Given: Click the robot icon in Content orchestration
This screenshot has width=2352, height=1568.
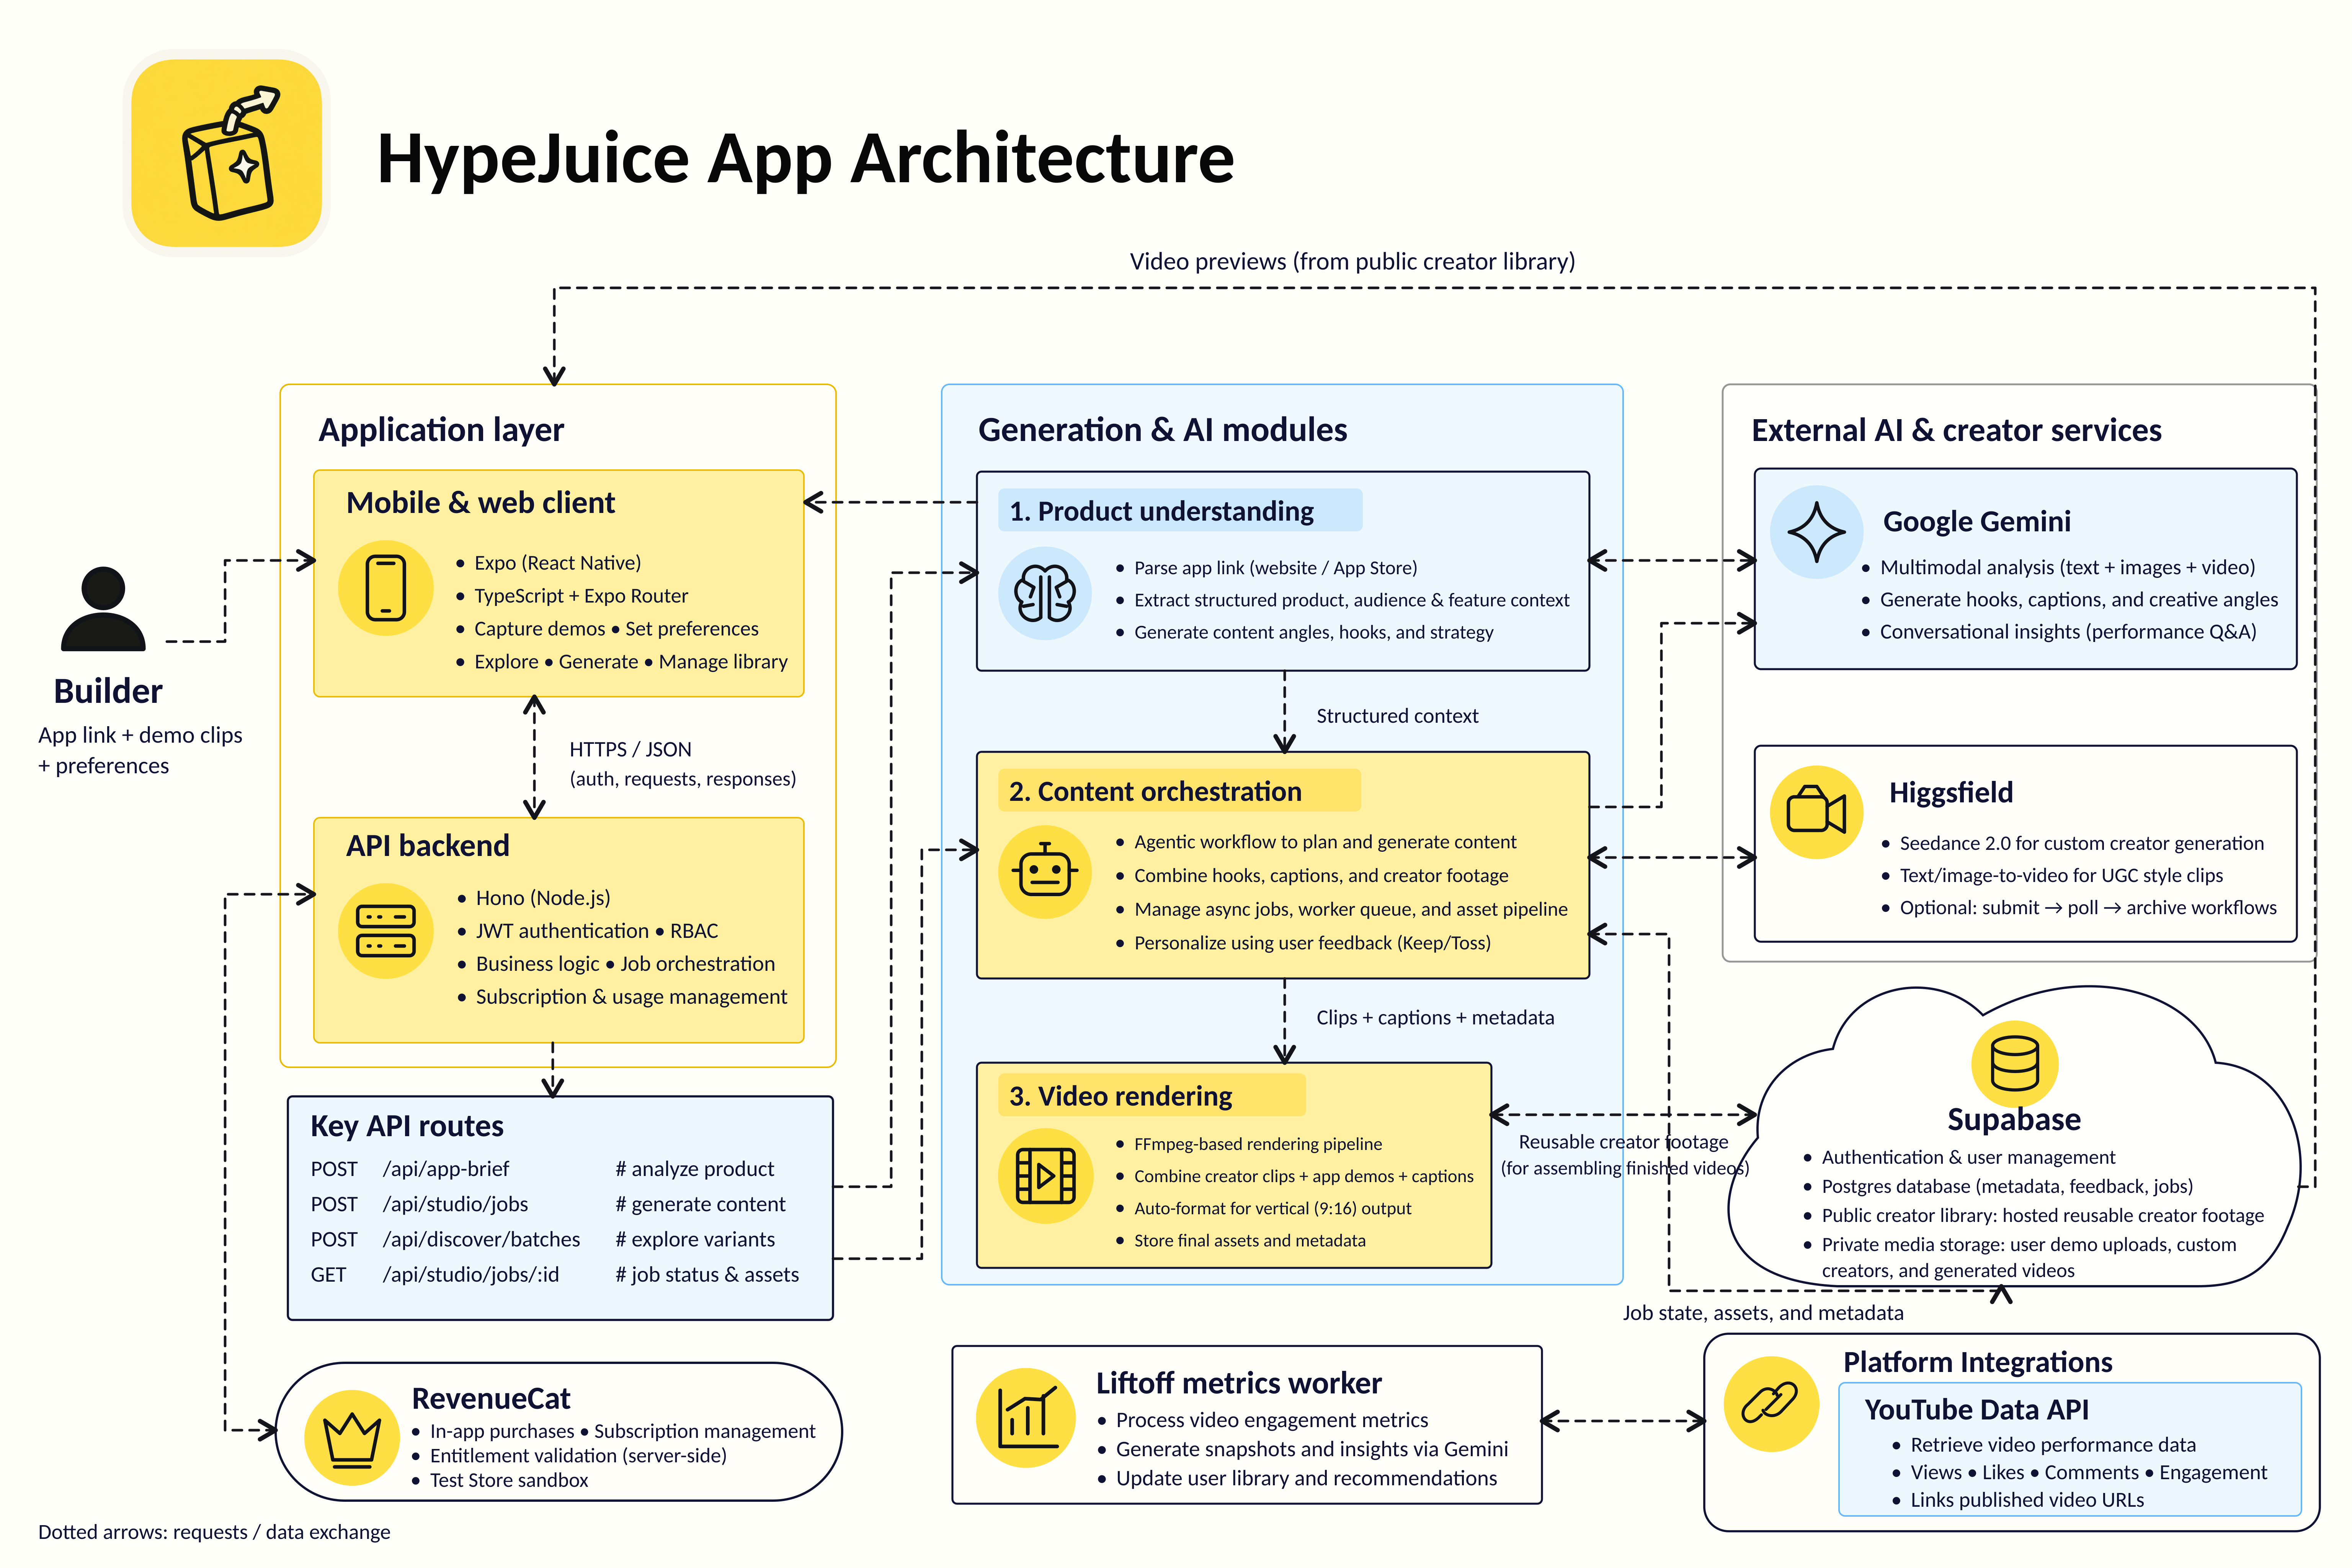Looking at the screenshot, I should [1045, 872].
